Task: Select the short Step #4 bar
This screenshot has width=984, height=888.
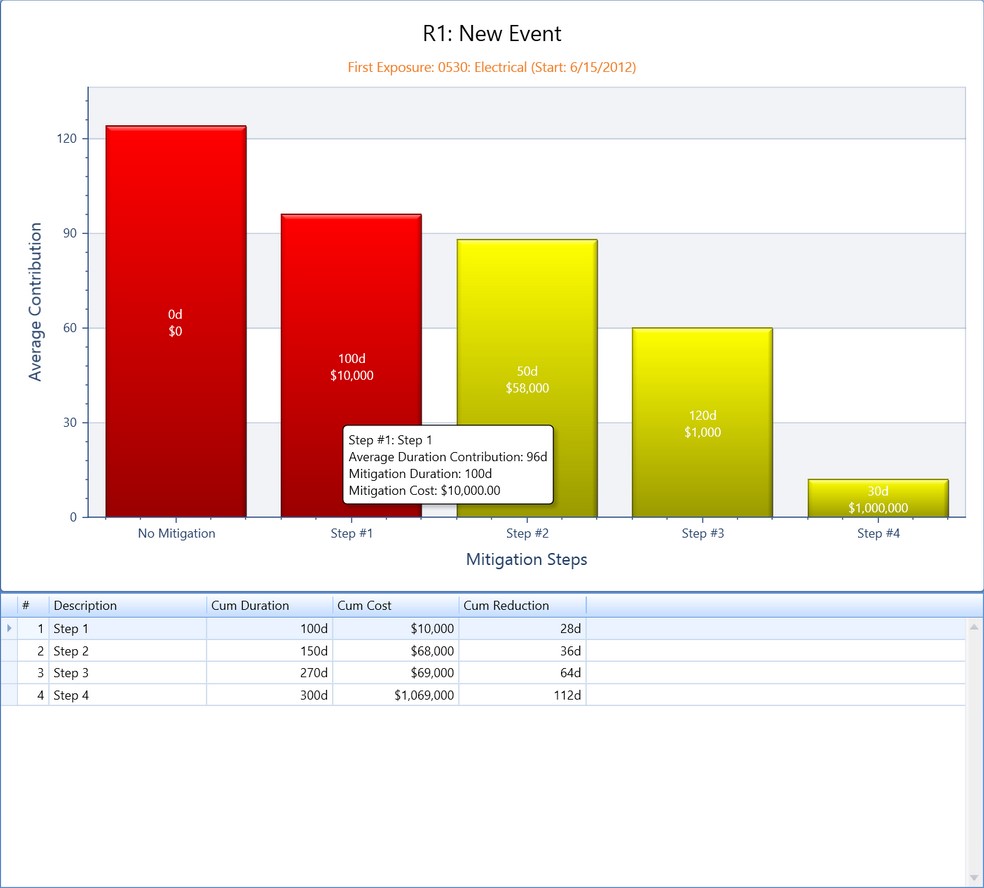Action: [x=878, y=498]
